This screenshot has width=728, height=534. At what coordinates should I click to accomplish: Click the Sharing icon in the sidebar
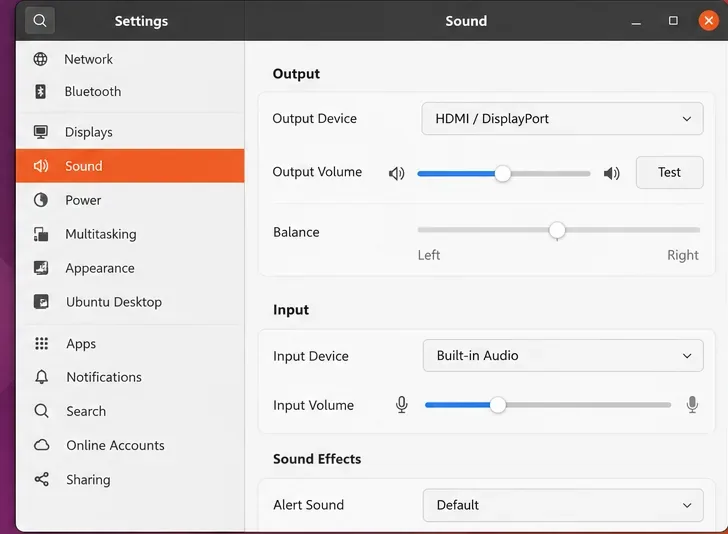pos(41,479)
